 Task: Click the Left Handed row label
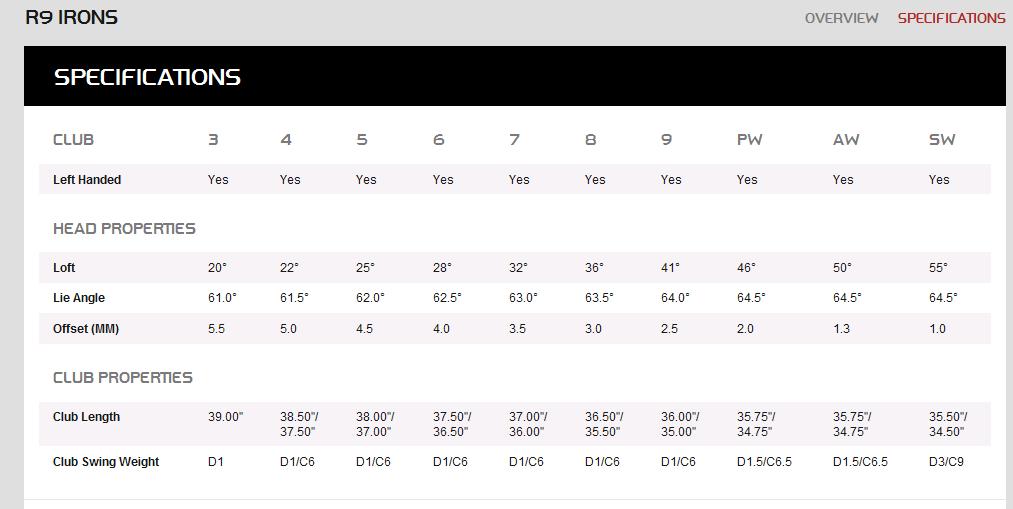click(x=87, y=180)
